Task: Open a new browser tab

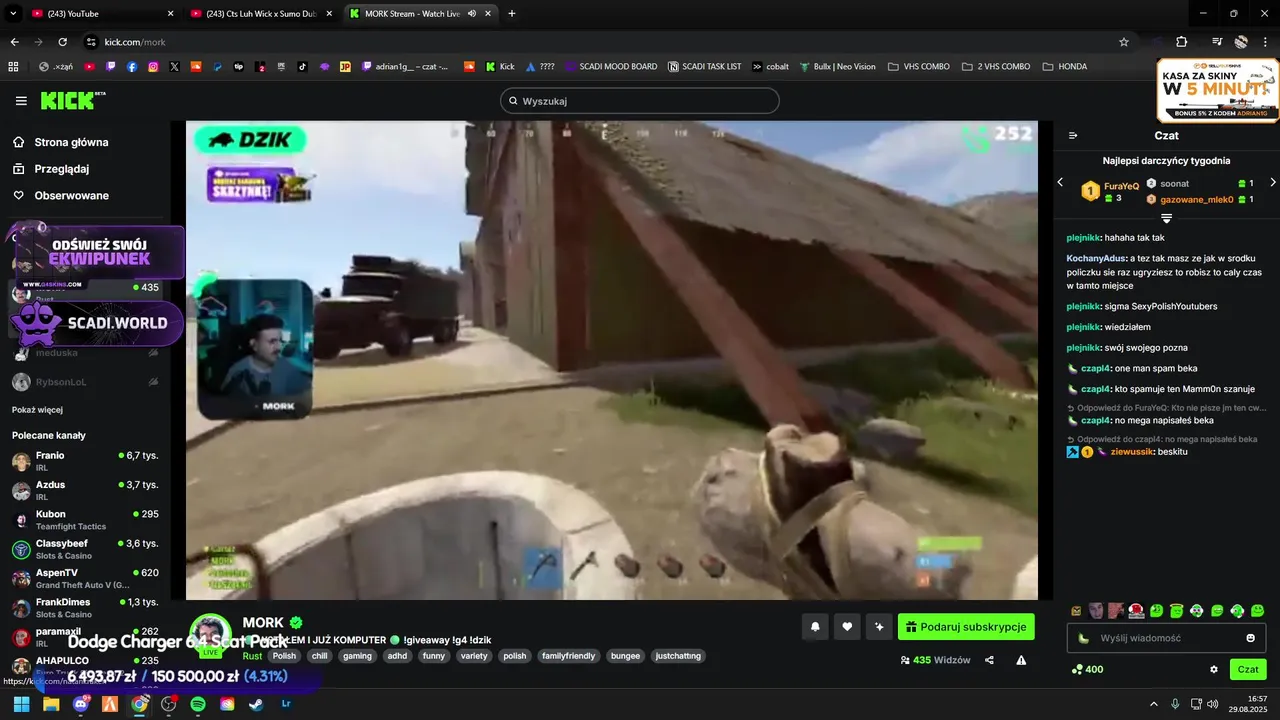Action: (512, 13)
